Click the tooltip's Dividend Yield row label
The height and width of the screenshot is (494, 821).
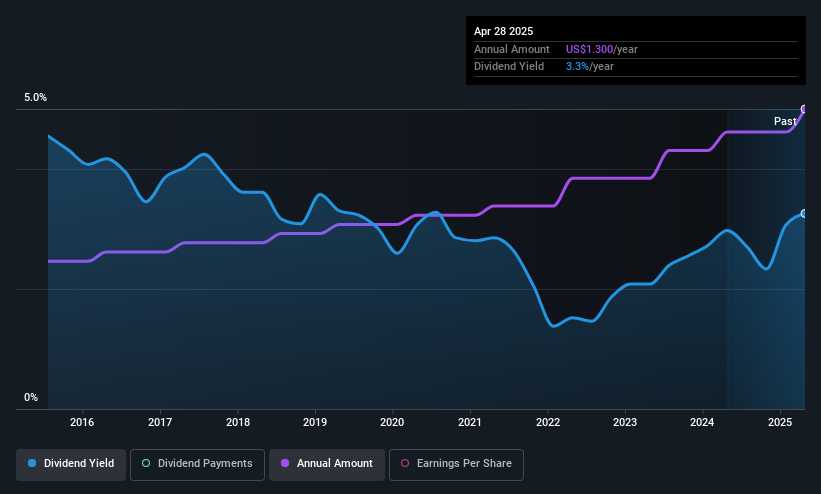(509, 67)
